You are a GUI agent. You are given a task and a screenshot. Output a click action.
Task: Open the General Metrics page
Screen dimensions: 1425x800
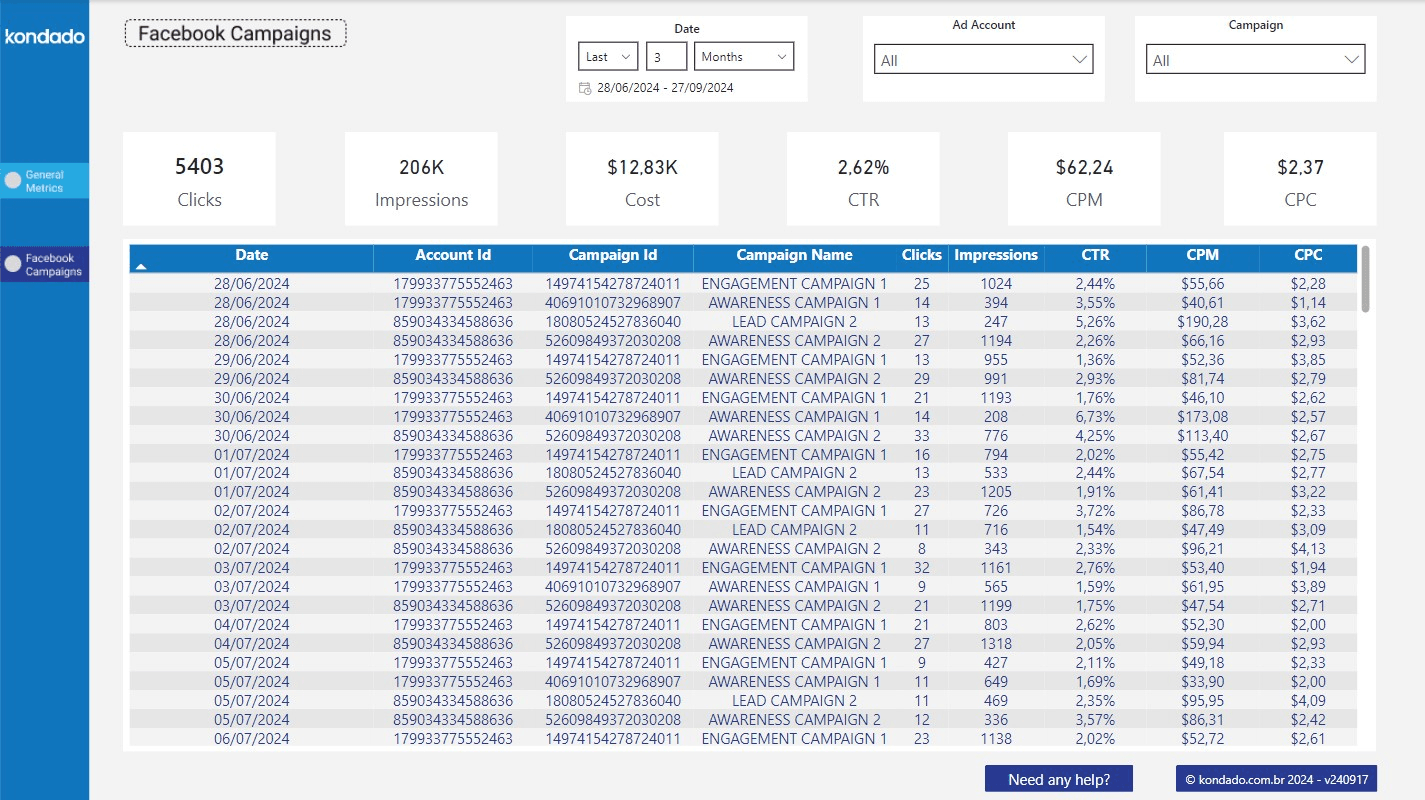pos(45,181)
